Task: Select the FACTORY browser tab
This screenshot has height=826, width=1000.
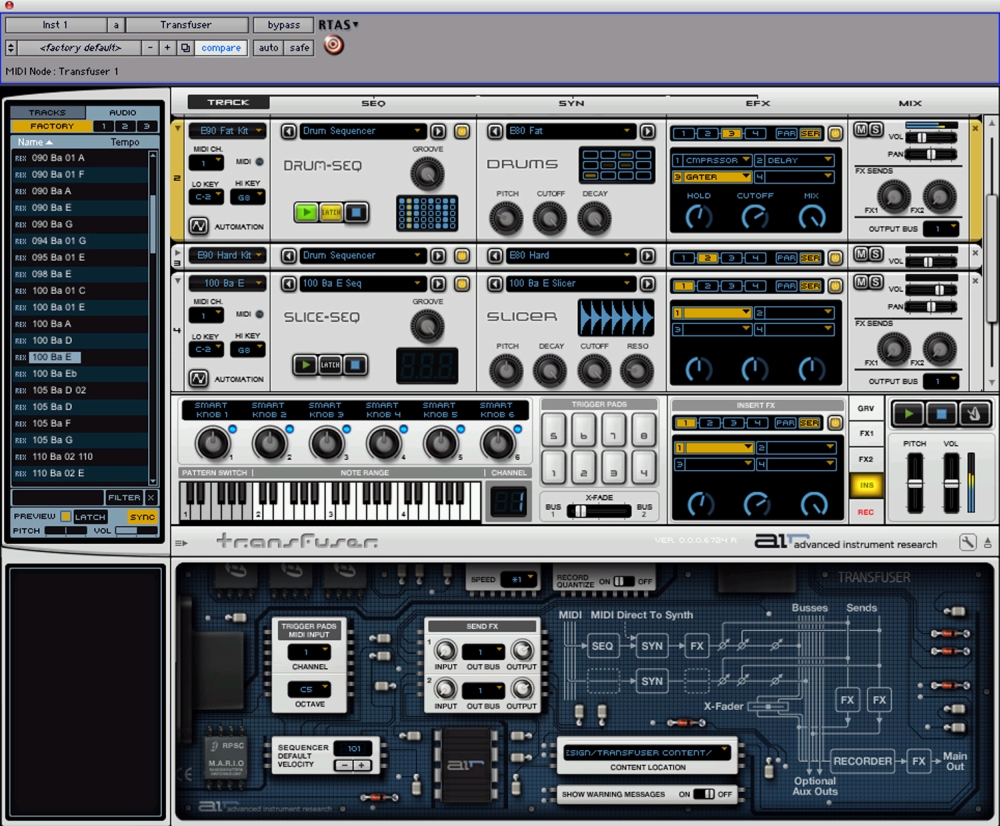Action: click(x=52, y=126)
